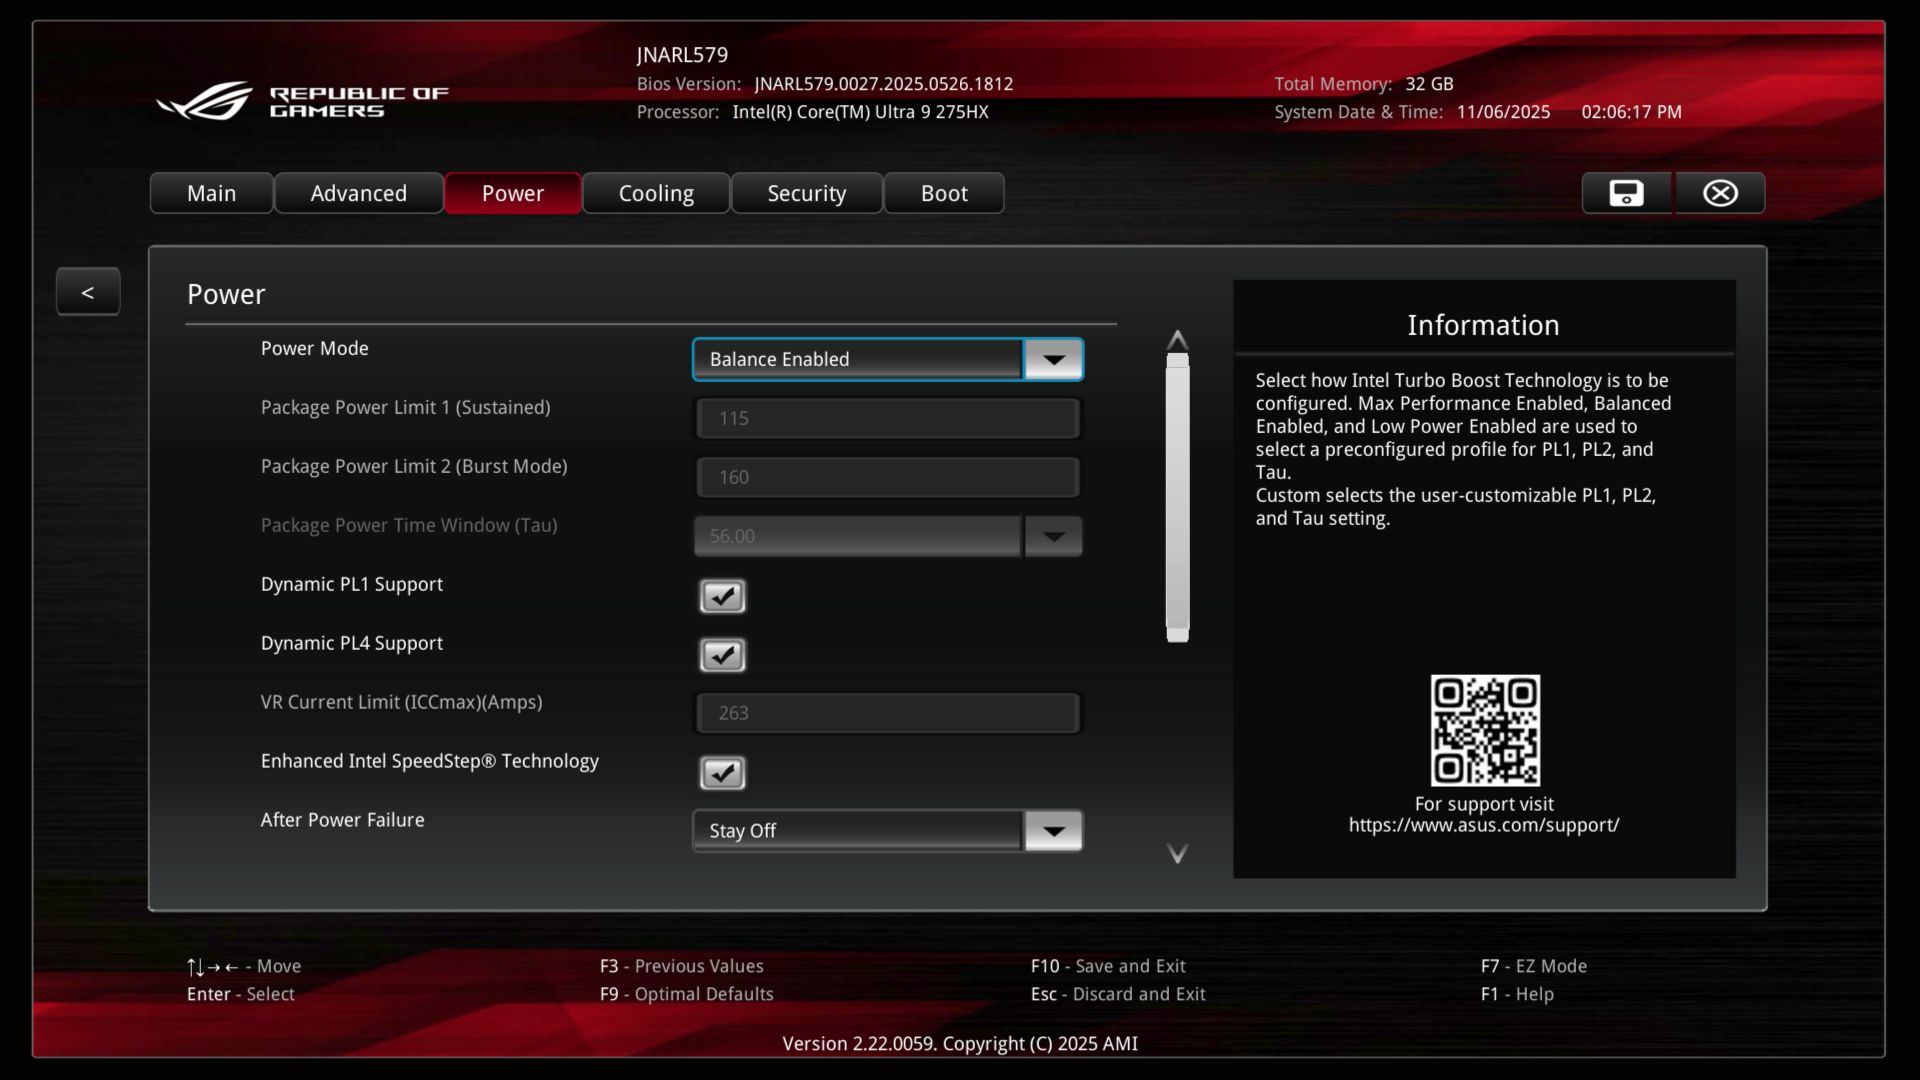Viewport: 1920px width, 1080px height.
Task: Go to the Security tab
Action: click(806, 193)
